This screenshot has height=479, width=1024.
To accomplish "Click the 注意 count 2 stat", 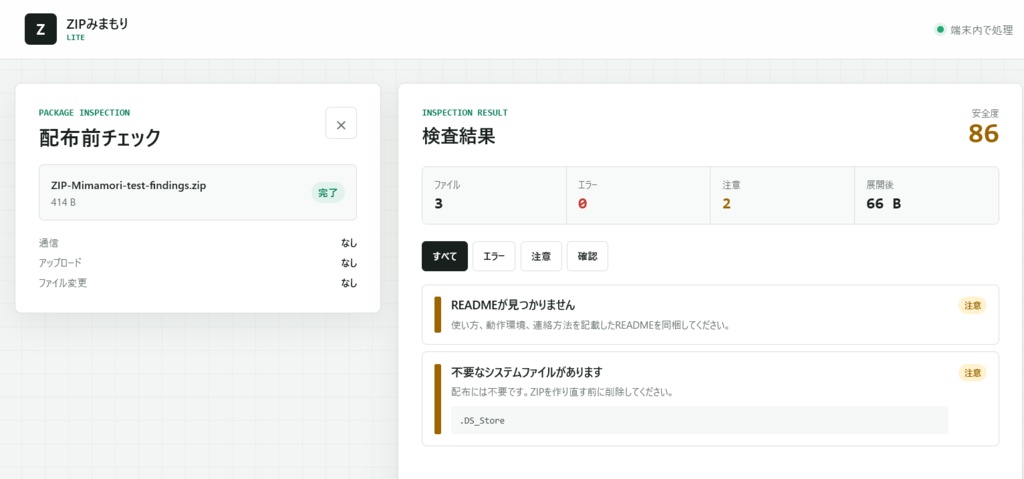I will [782, 195].
